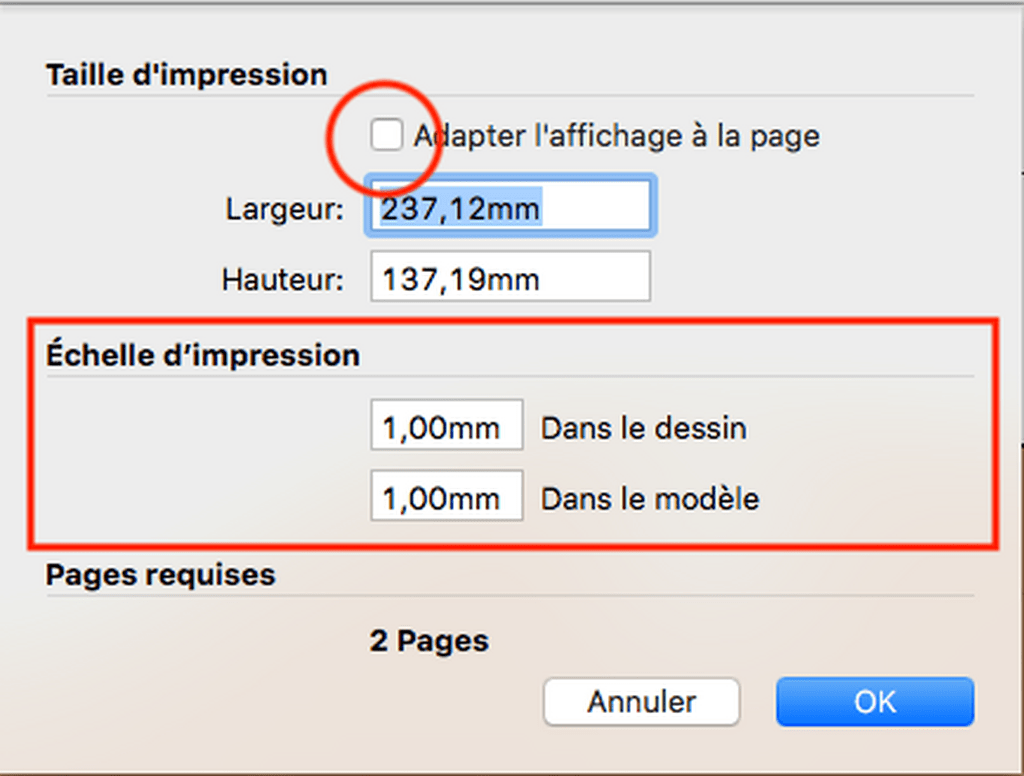Image resolution: width=1024 pixels, height=776 pixels.
Task: Click the 'Largeur:' label
Action: (285, 210)
